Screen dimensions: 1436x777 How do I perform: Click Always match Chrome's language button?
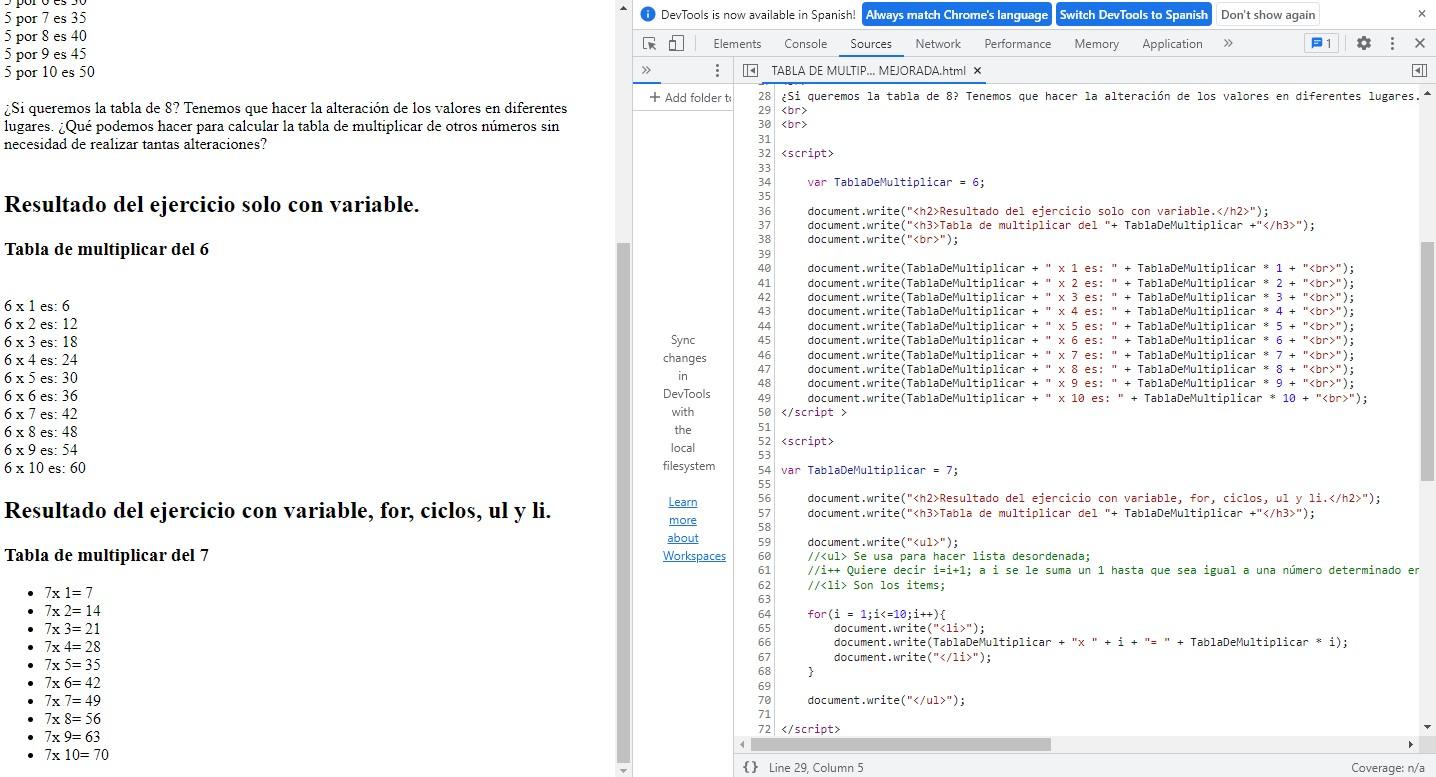pyautogui.click(x=956, y=14)
